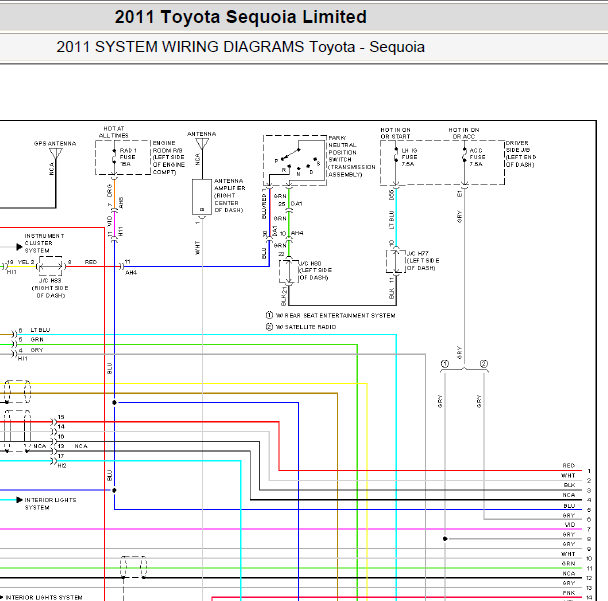This screenshot has height=601, width=608.
Task: Select the "LH IG FUSE 7.5A" text
Action: (x=409, y=157)
